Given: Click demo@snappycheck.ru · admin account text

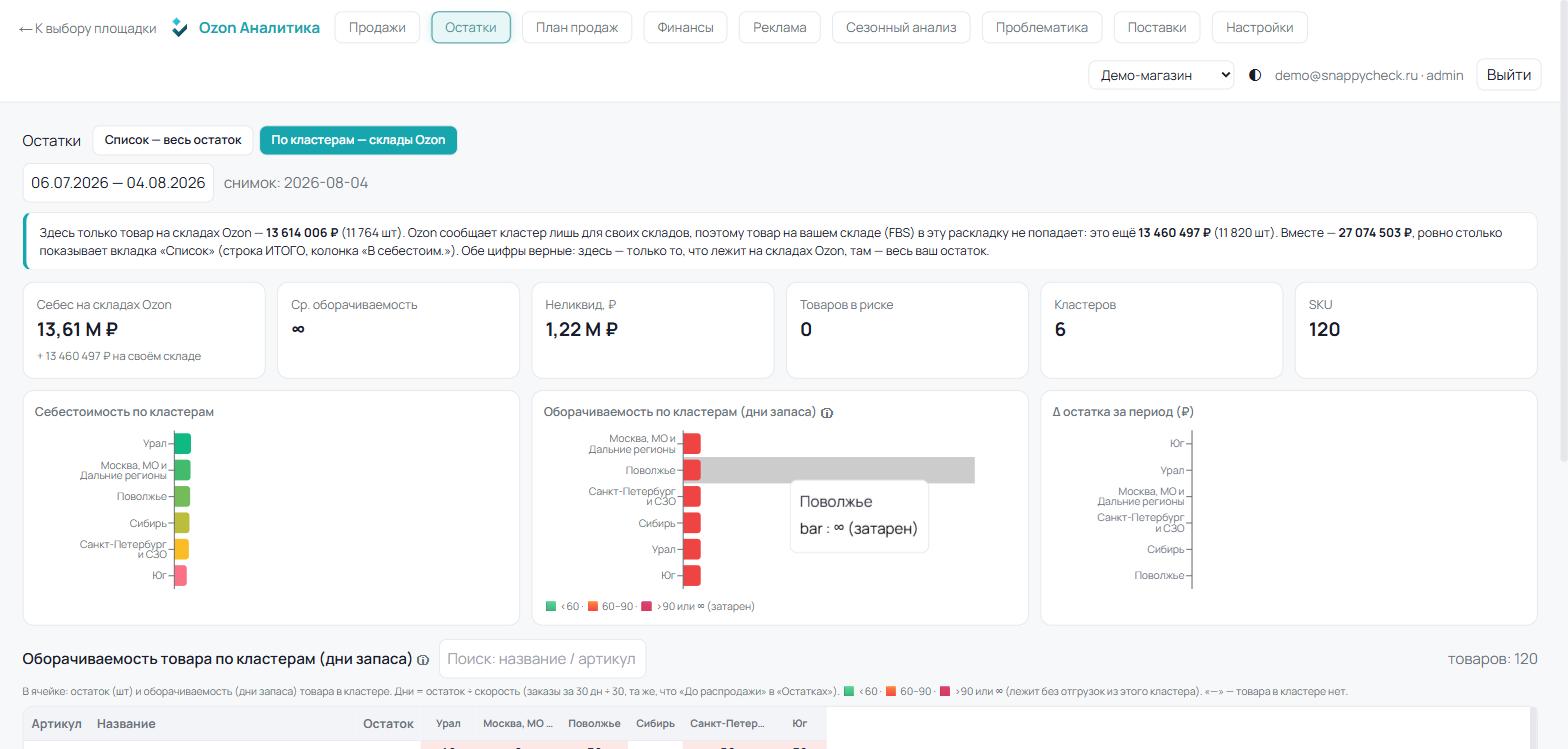Looking at the screenshot, I should 1369,75.
